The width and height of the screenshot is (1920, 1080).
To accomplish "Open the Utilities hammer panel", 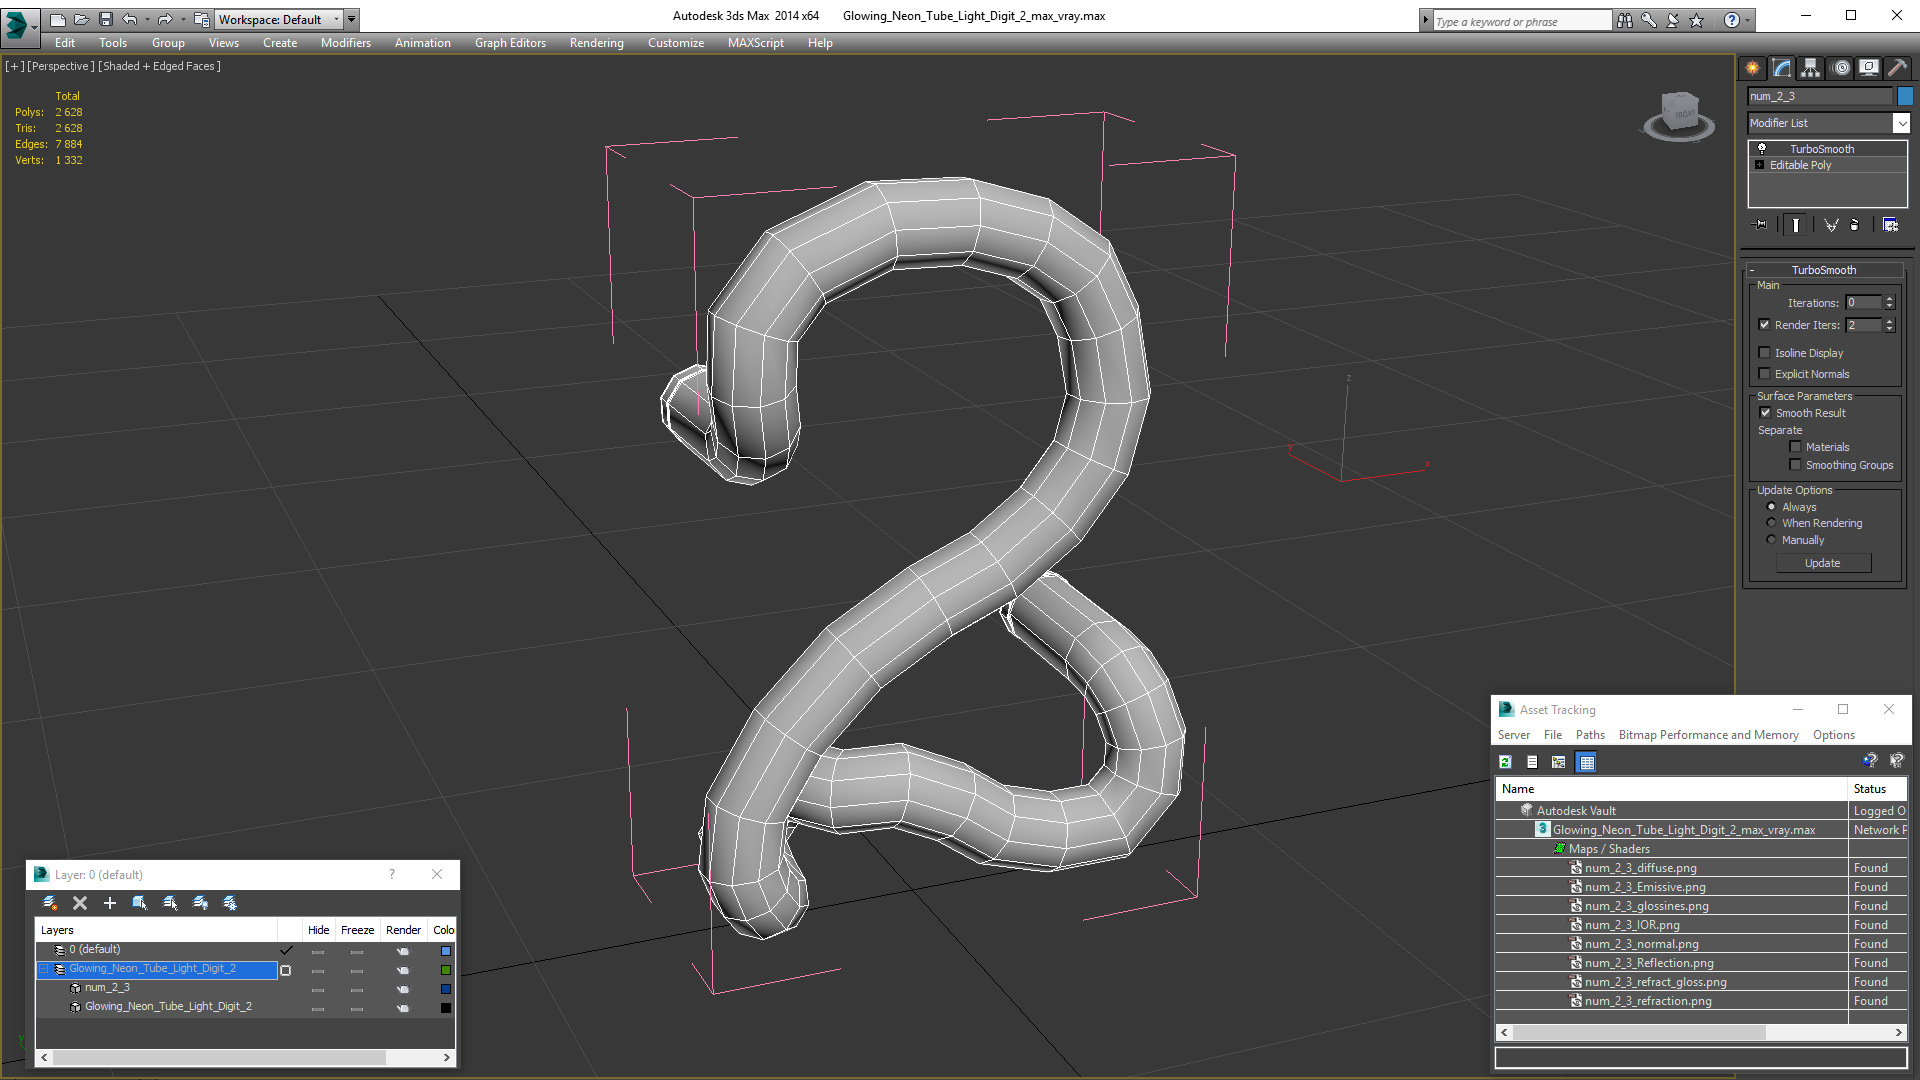I will [x=1897, y=68].
